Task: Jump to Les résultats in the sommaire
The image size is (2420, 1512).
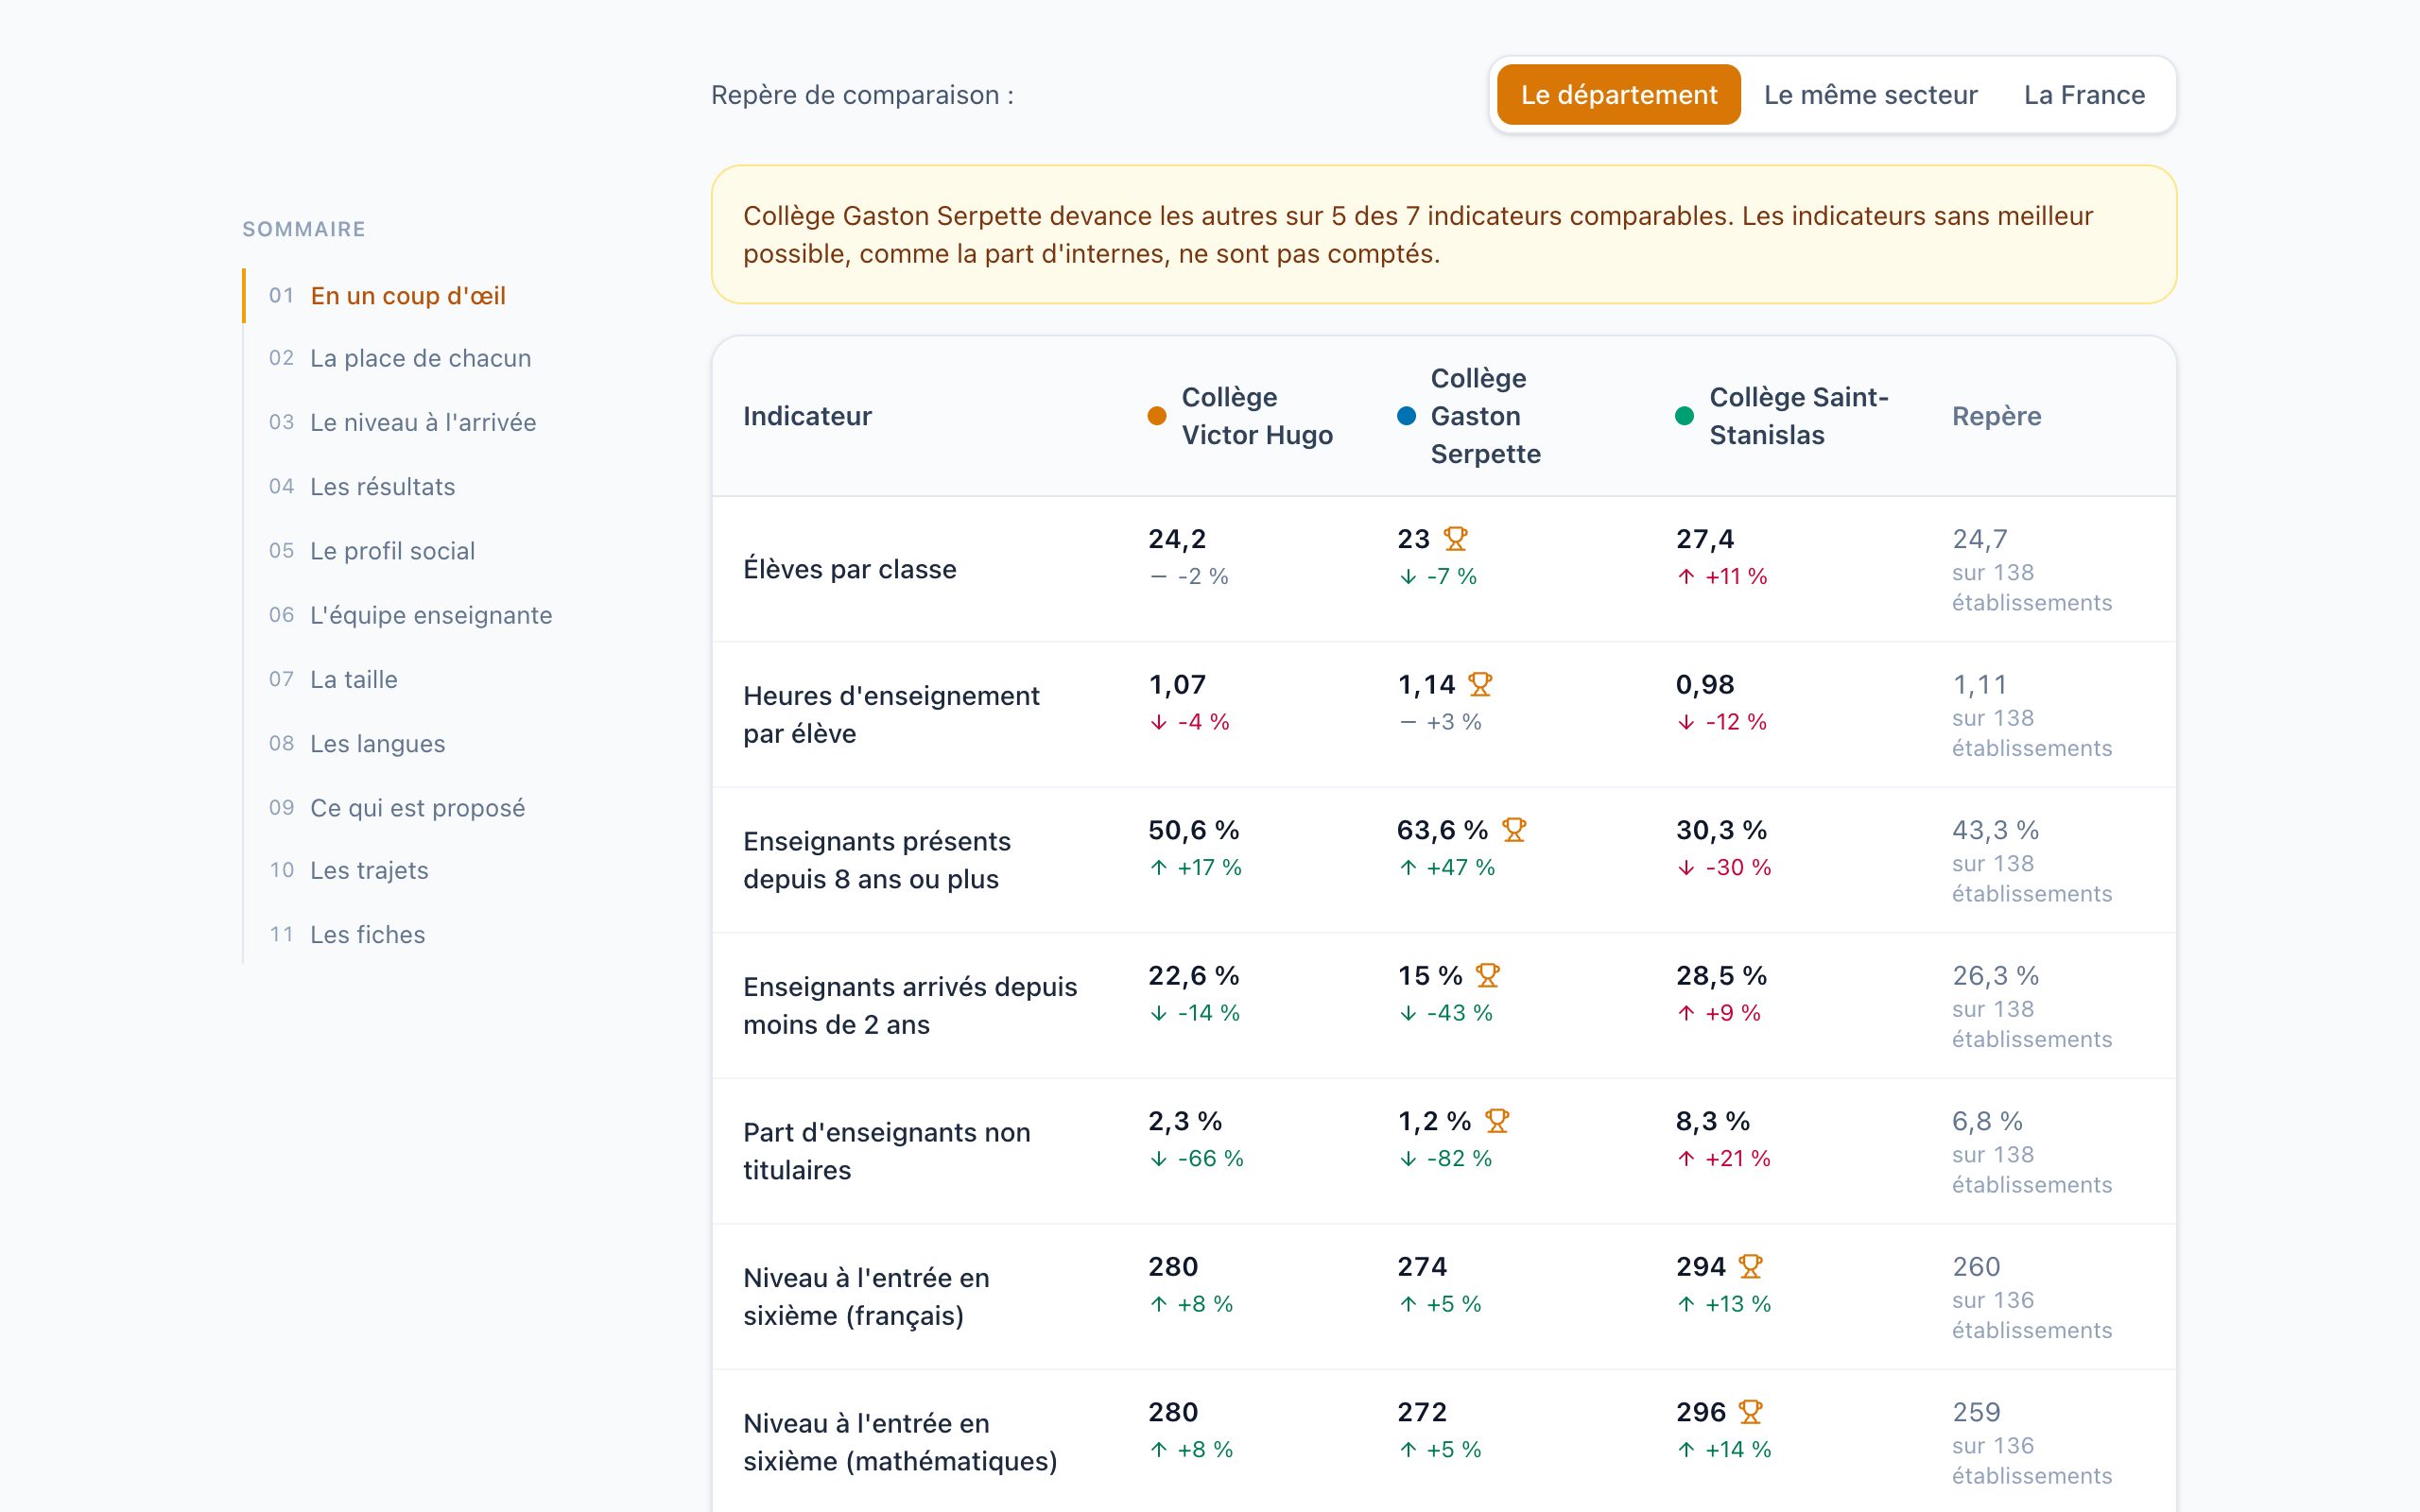Action: [382, 487]
